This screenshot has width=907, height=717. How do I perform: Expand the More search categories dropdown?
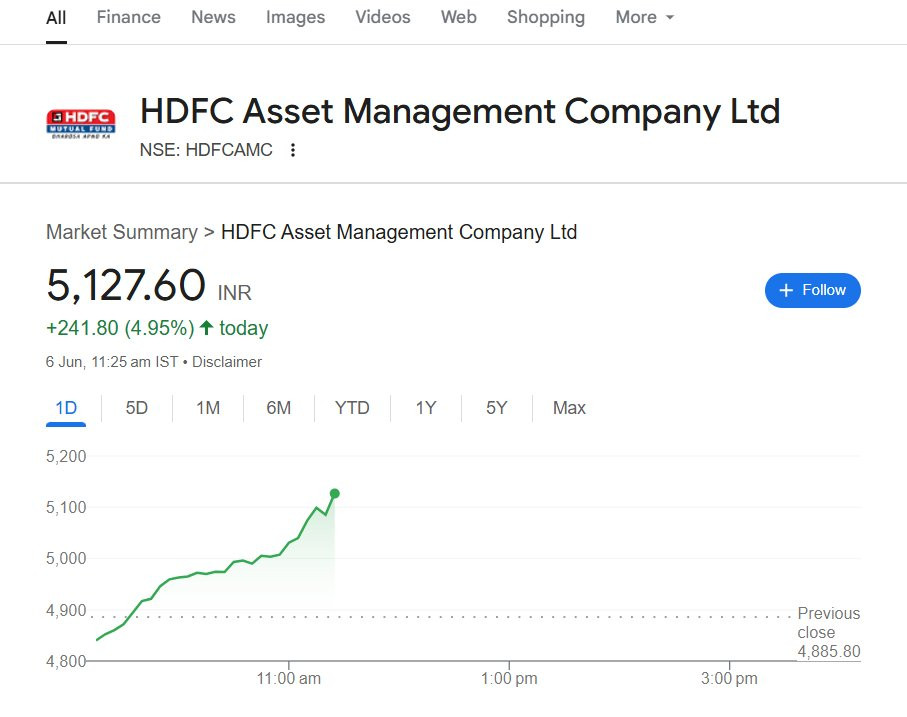click(x=644, y=17)
